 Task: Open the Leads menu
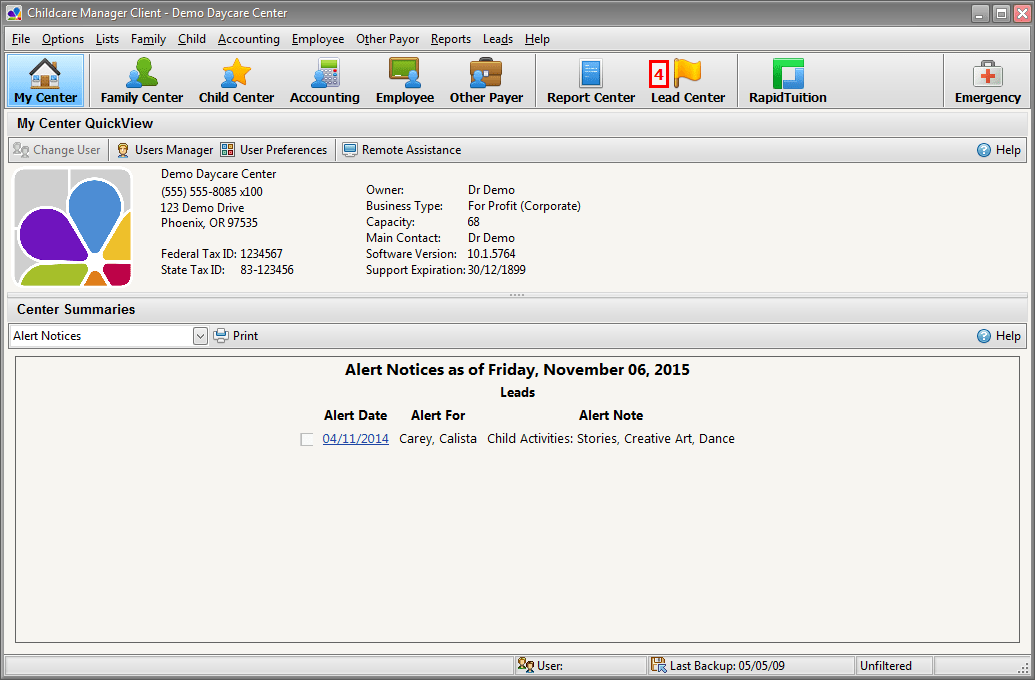click(498, 39)
